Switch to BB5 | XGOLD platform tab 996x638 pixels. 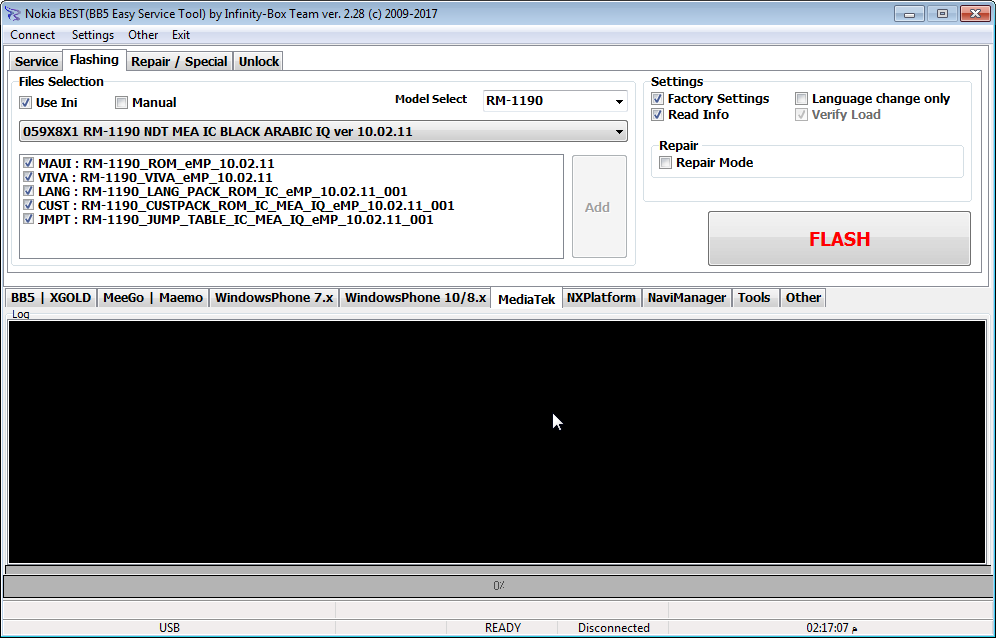[x=51, y=297]
